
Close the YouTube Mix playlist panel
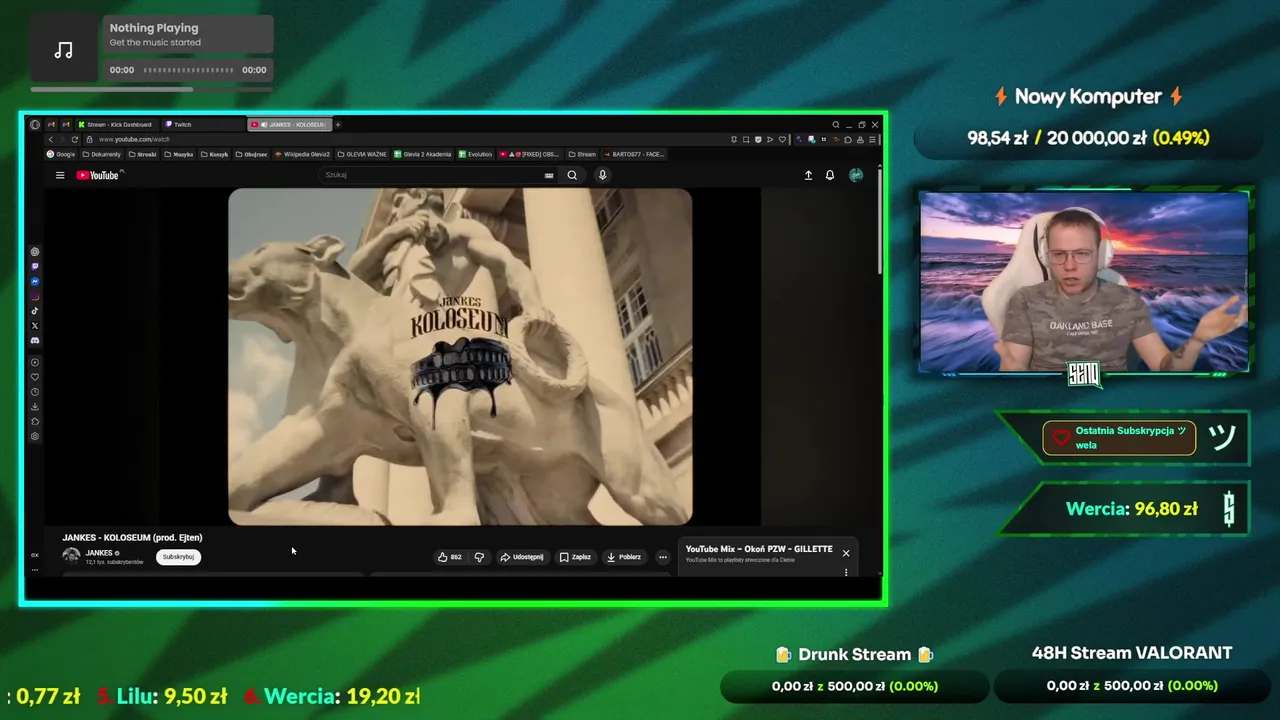pyautogui.click(x=846, y=553)
